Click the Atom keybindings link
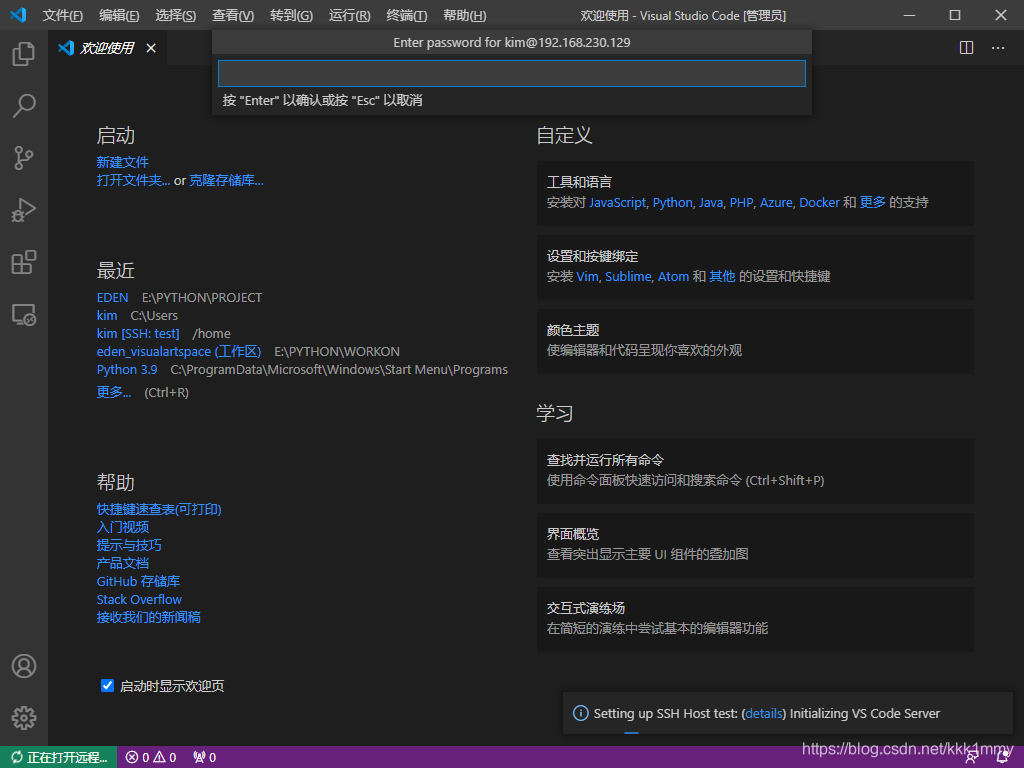 pyautogui.click(x=673, y=277)
